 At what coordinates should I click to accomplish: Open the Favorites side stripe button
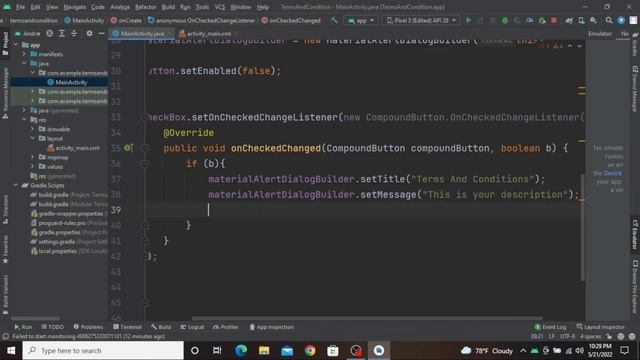(5, 249)
